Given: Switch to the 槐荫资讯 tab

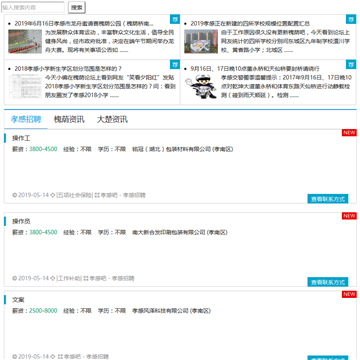Looking at the screenshot, I should pyautogui.click(x=69, y=119).
